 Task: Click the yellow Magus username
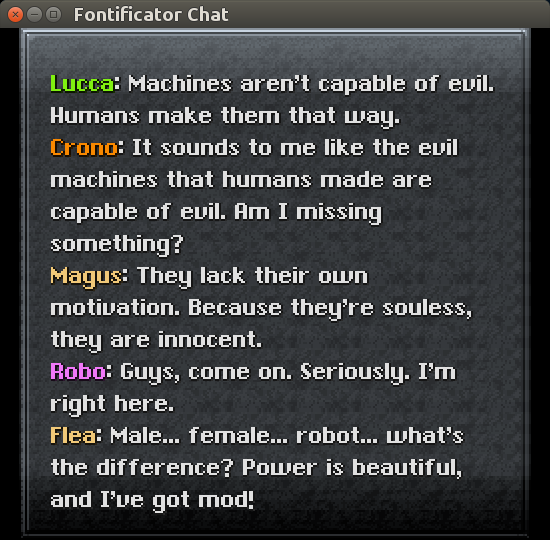86,277
